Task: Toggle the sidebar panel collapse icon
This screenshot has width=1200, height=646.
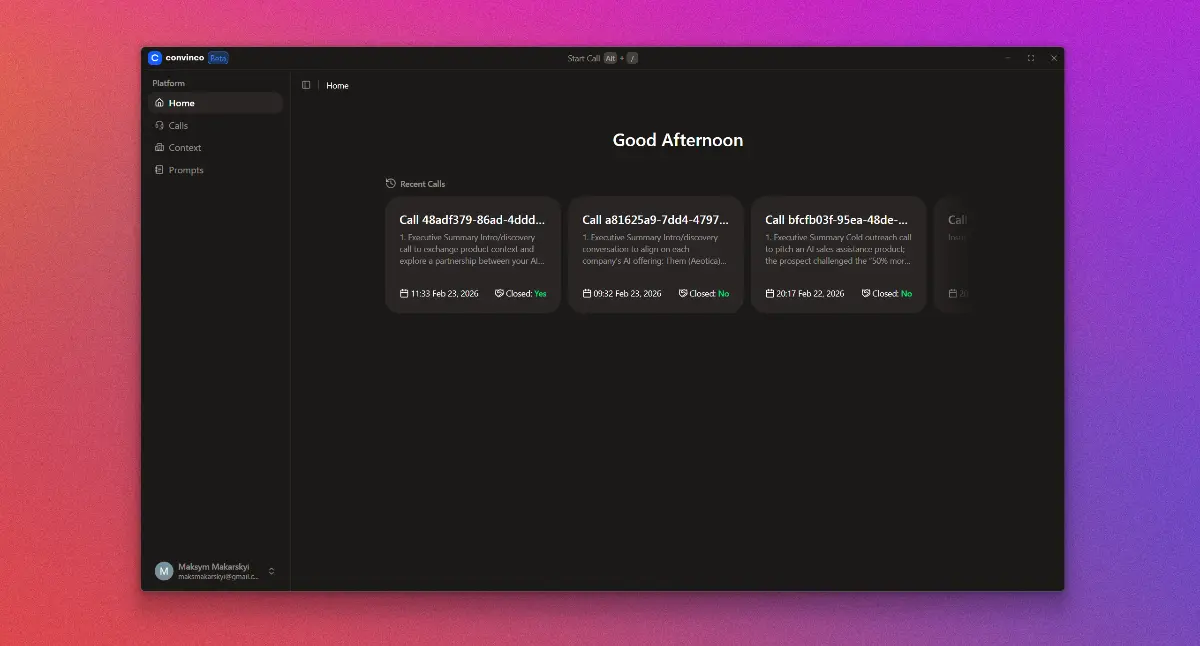Action: click(306, 85)
